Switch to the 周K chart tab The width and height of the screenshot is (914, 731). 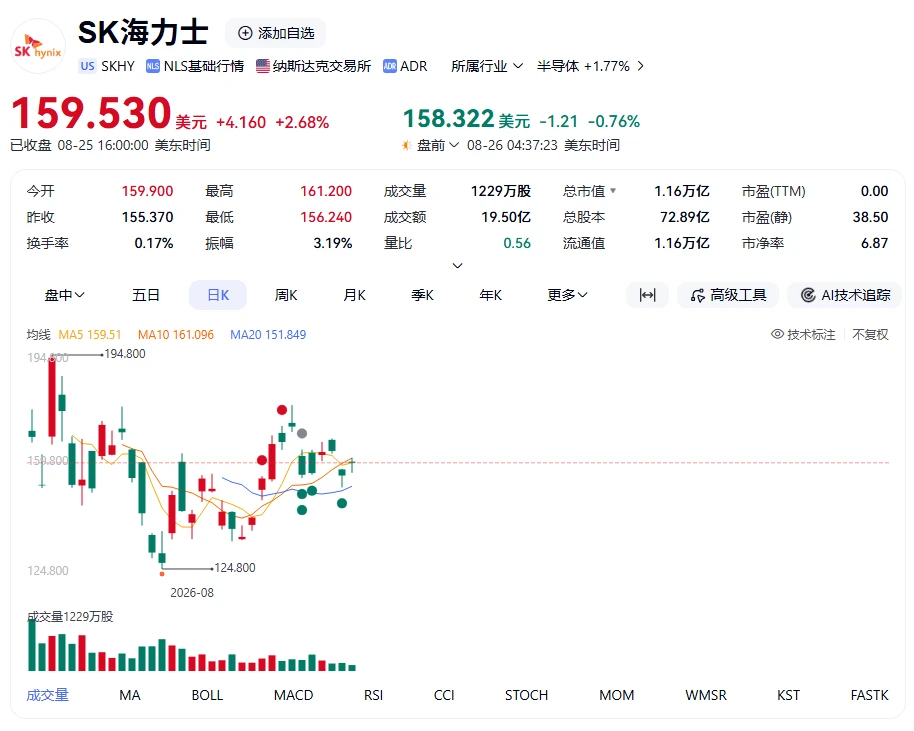(x=286, y=295)
